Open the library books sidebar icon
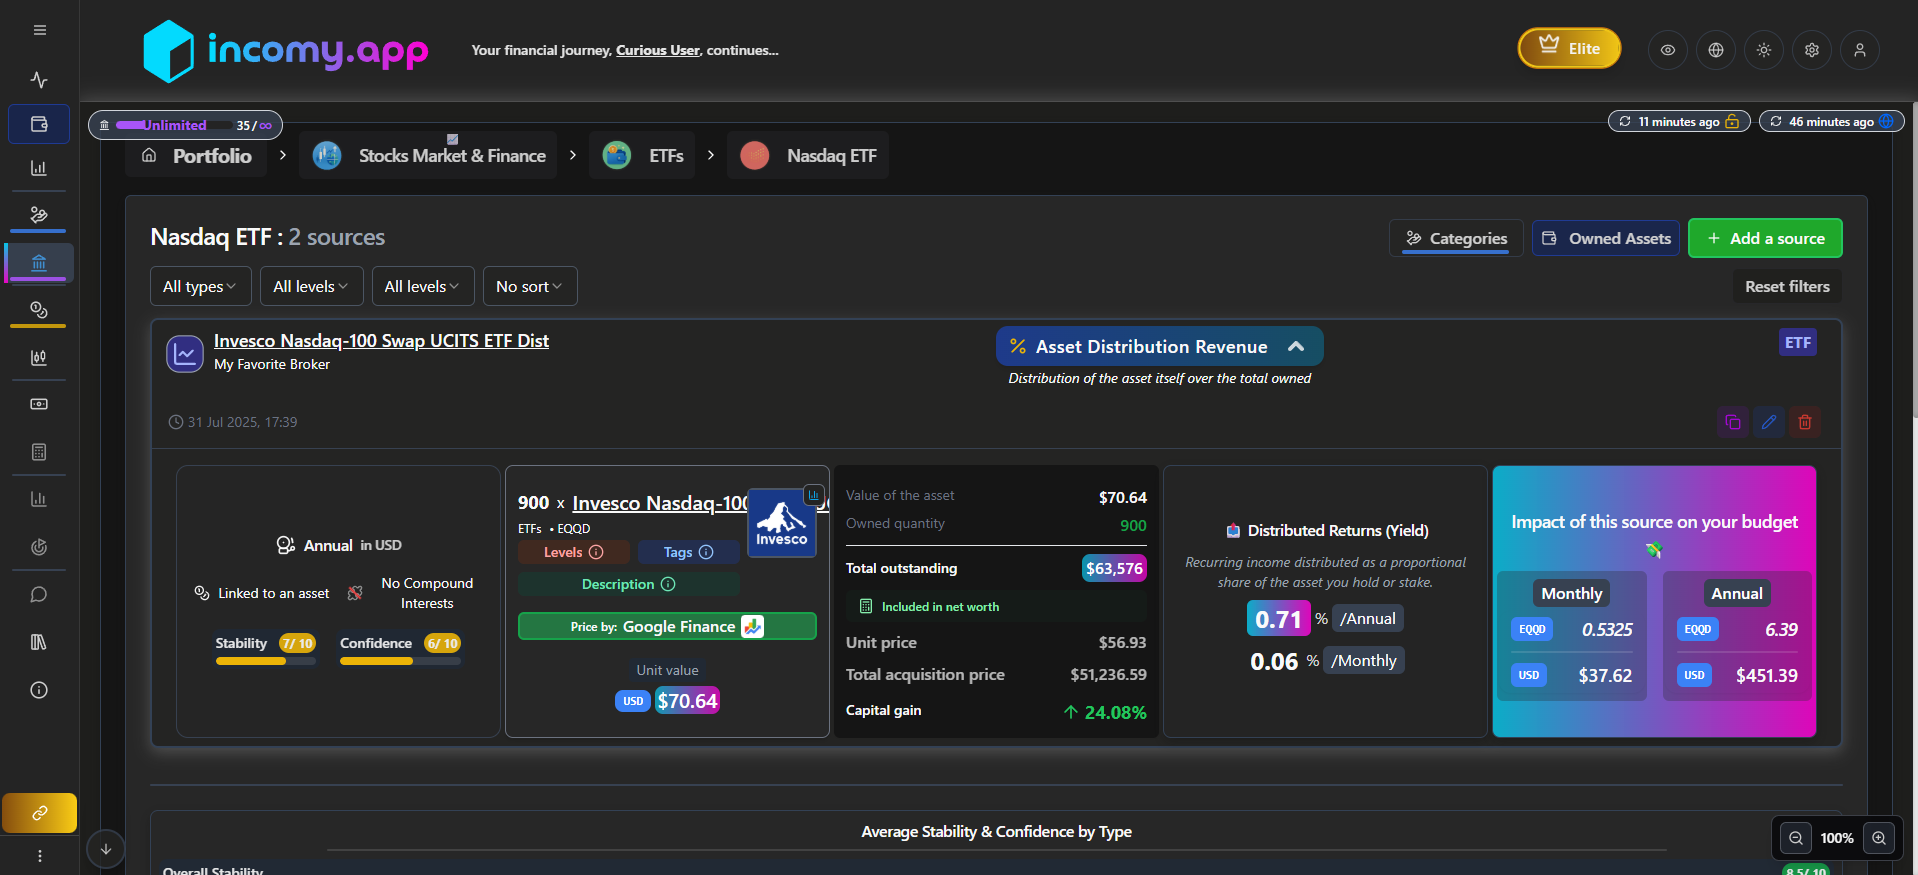Screen dimensions: 1918x875 [x=39, y=642]
